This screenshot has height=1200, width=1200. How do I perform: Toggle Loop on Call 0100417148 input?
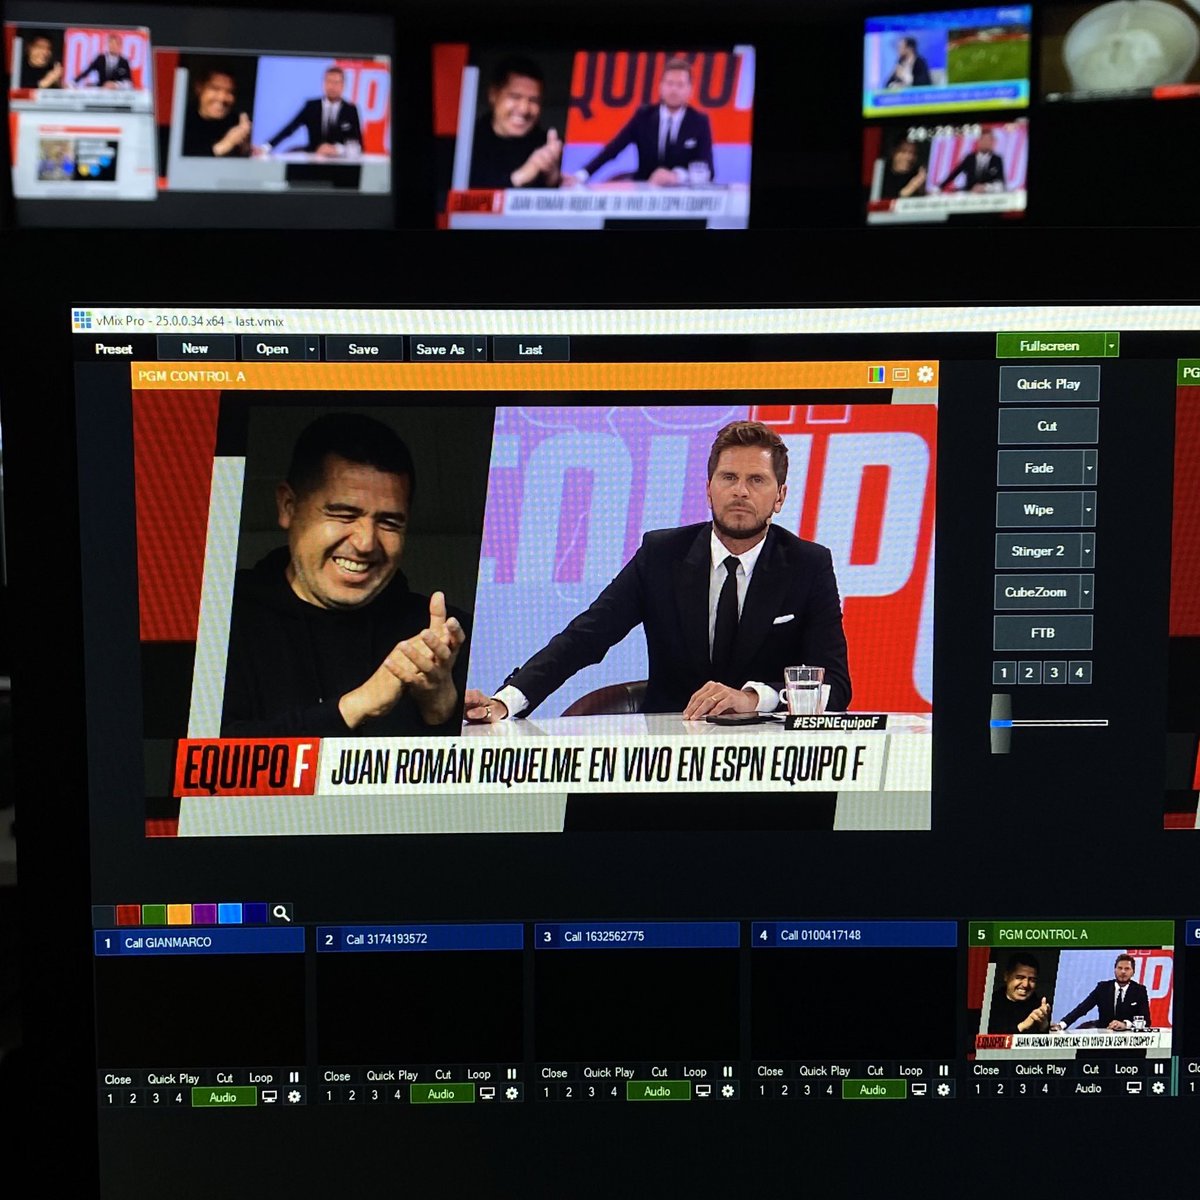911,1071
